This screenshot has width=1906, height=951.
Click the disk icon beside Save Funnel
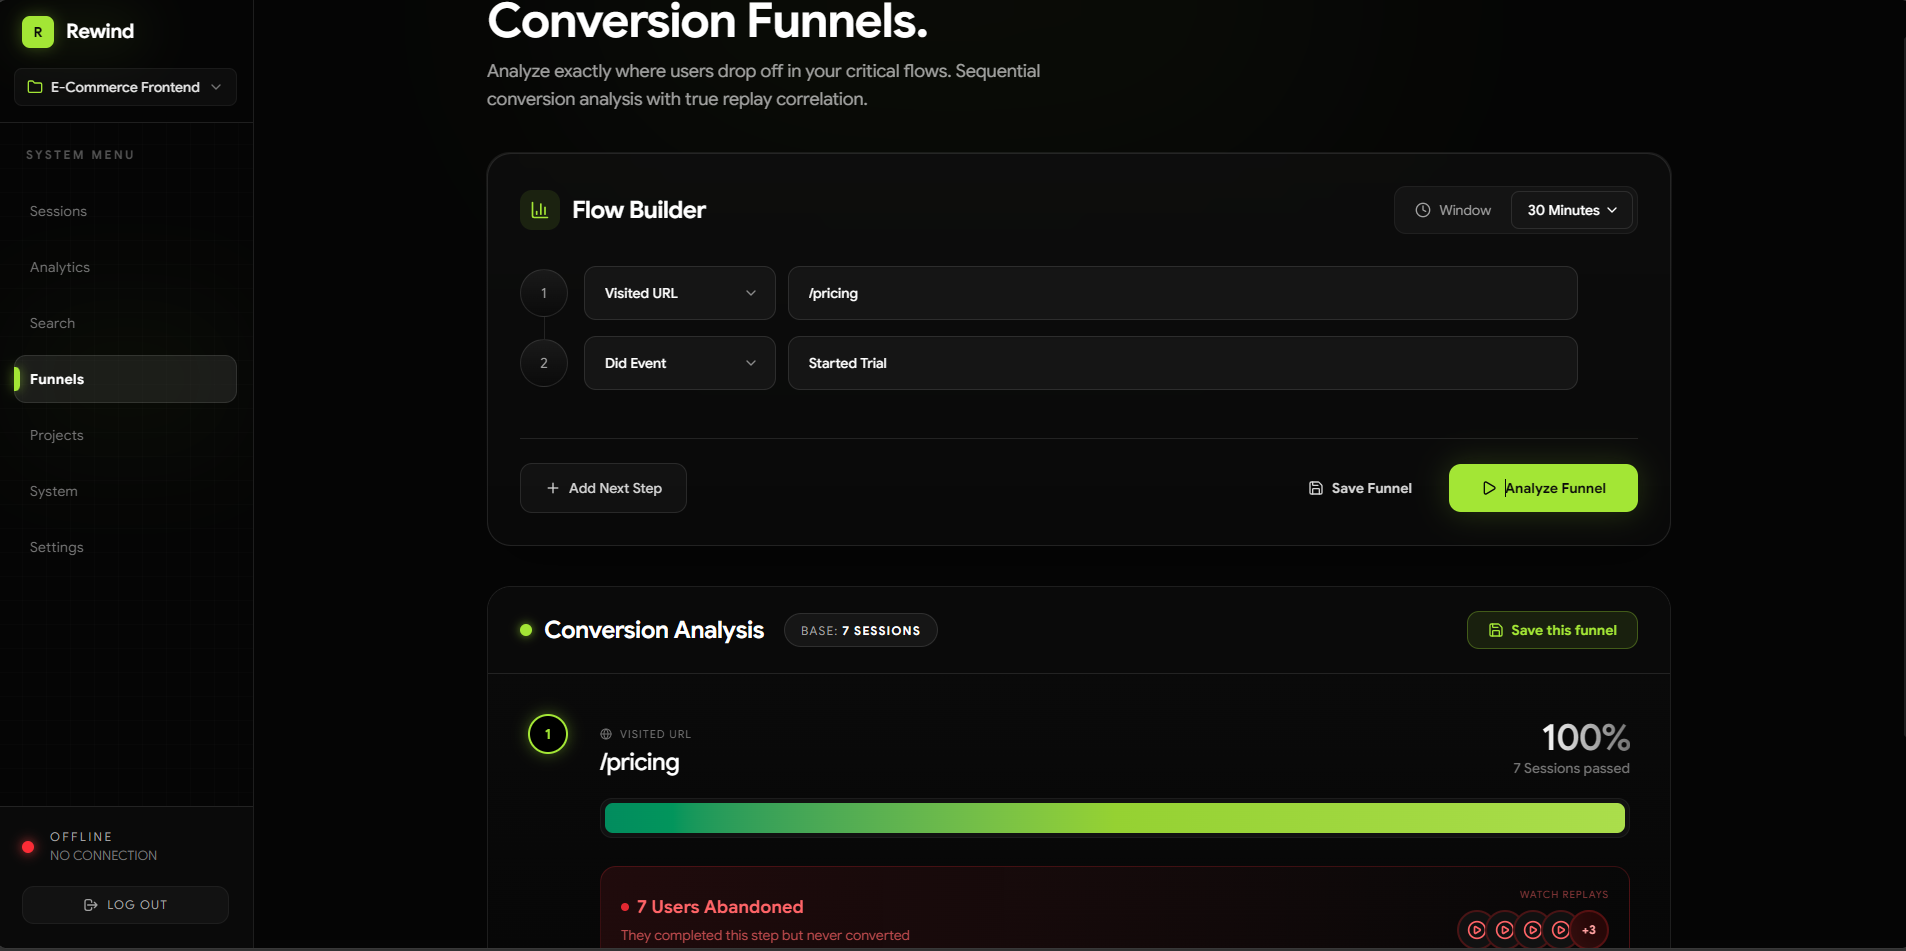pos(1316,488)
